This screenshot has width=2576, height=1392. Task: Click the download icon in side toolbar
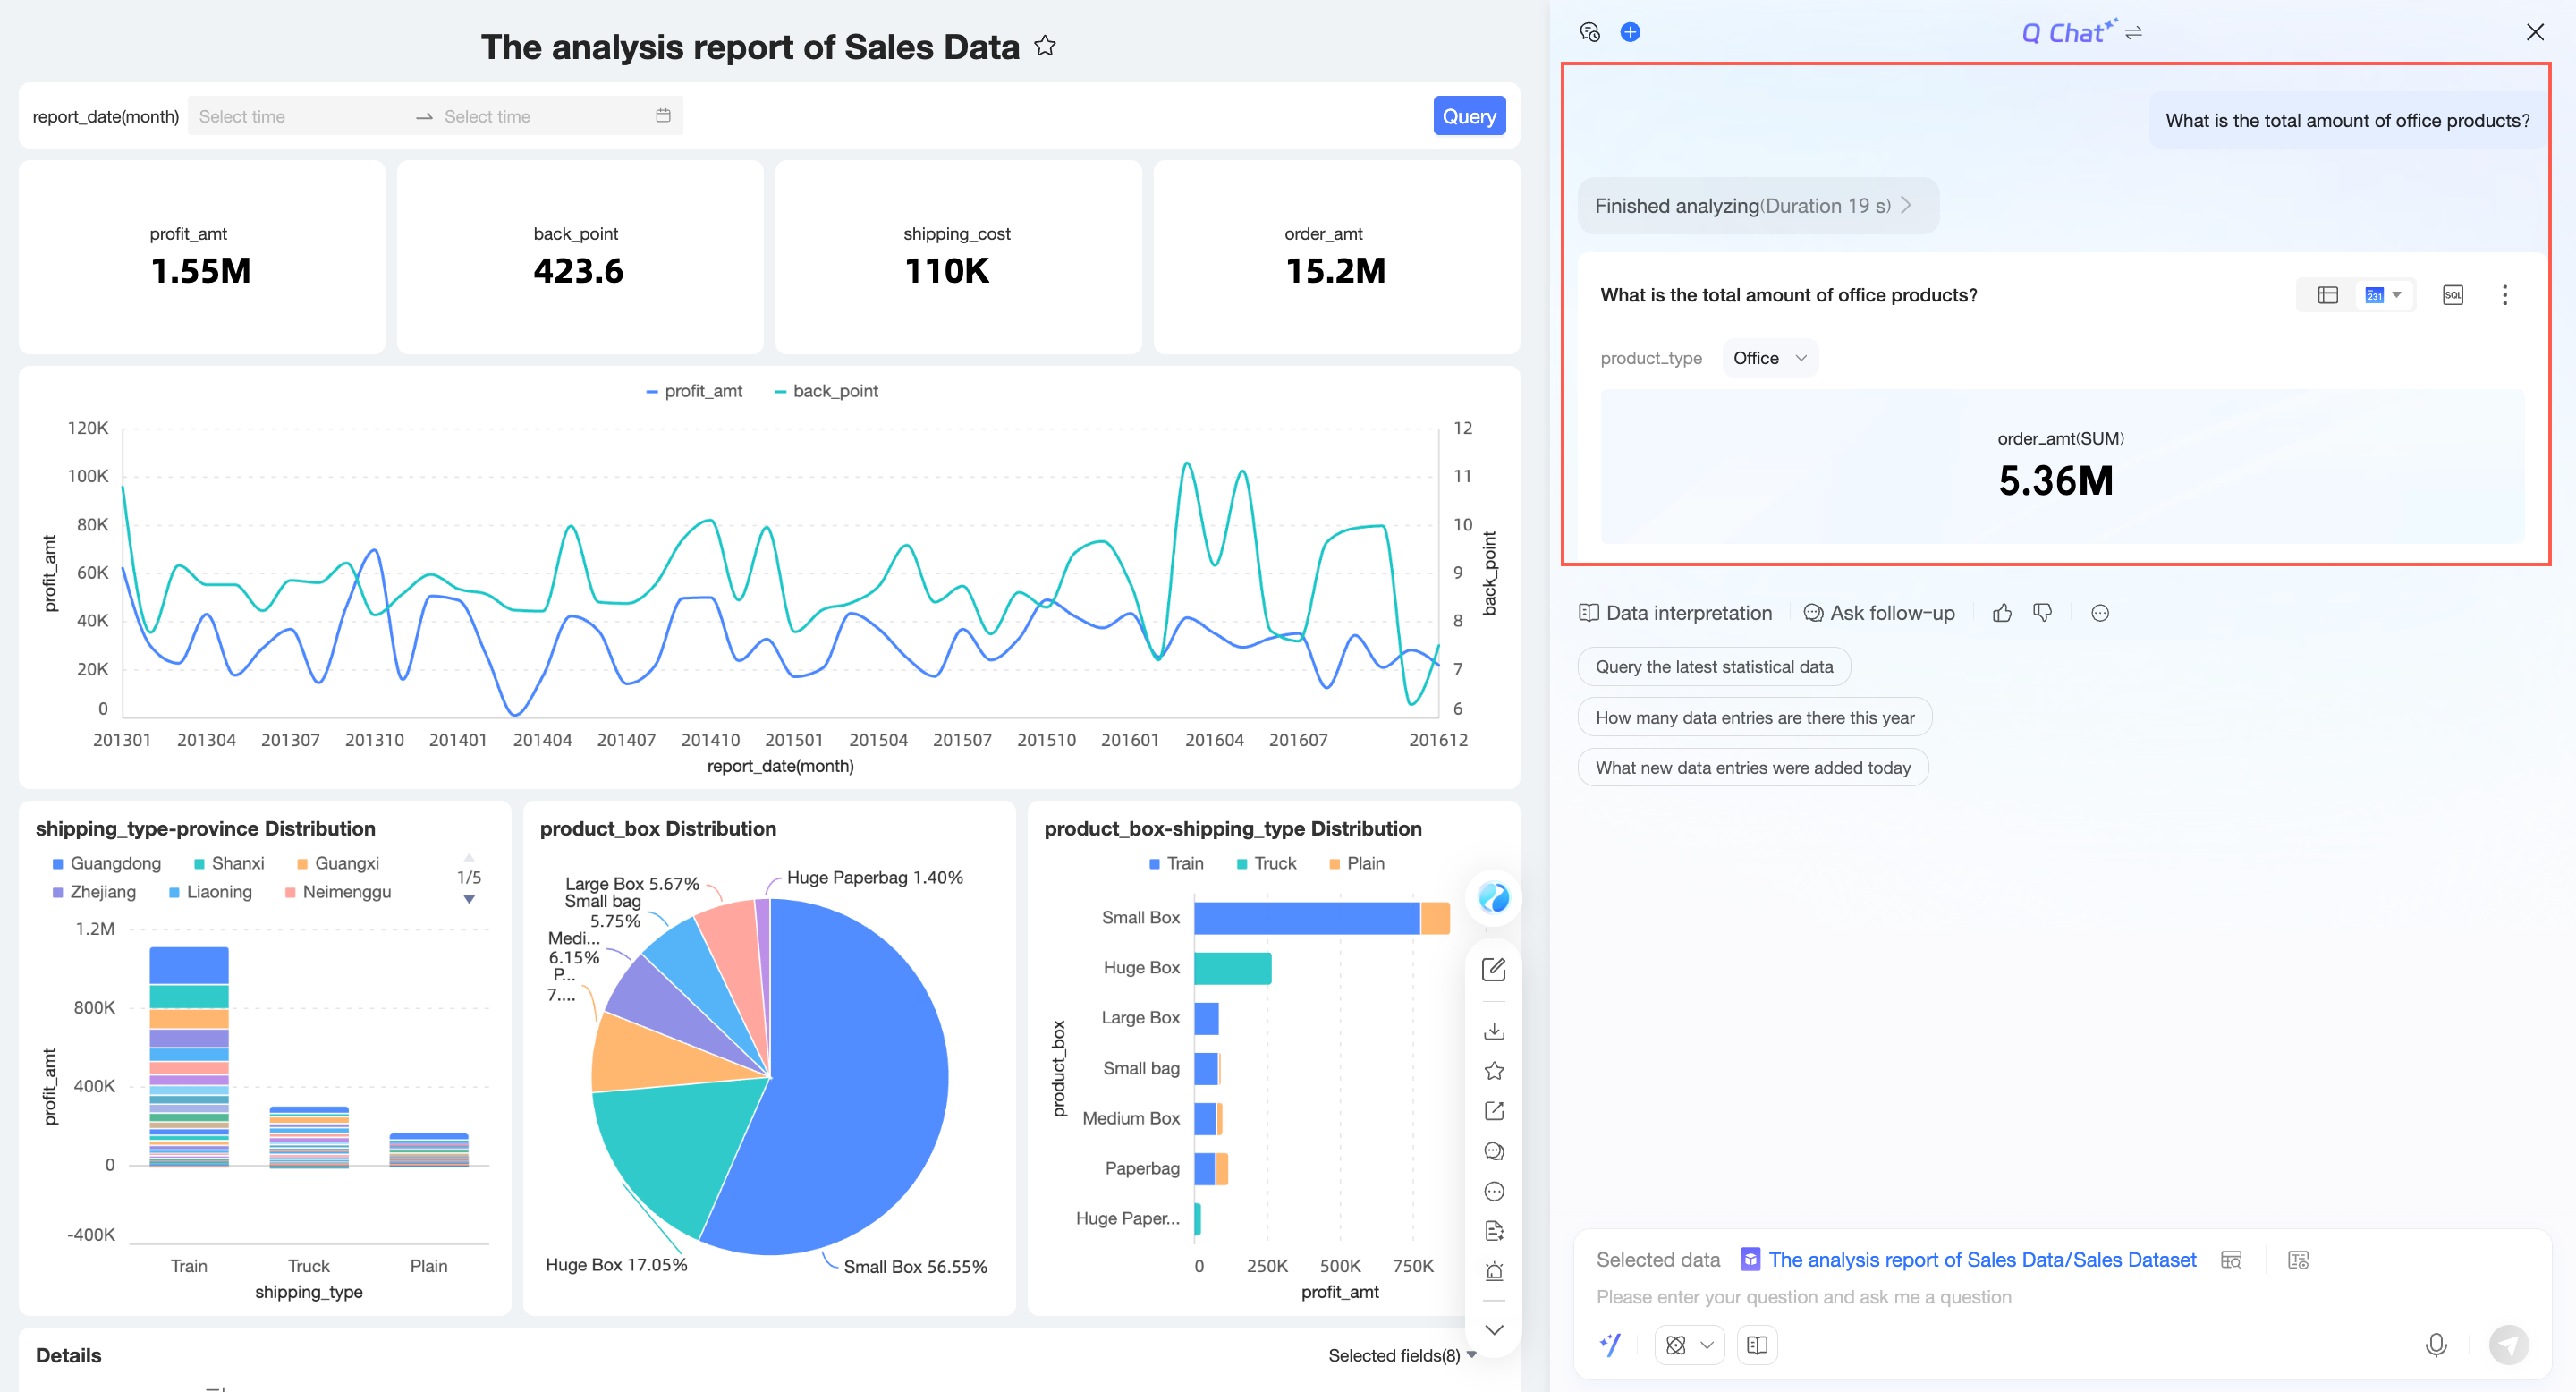click(1494, 1031)
